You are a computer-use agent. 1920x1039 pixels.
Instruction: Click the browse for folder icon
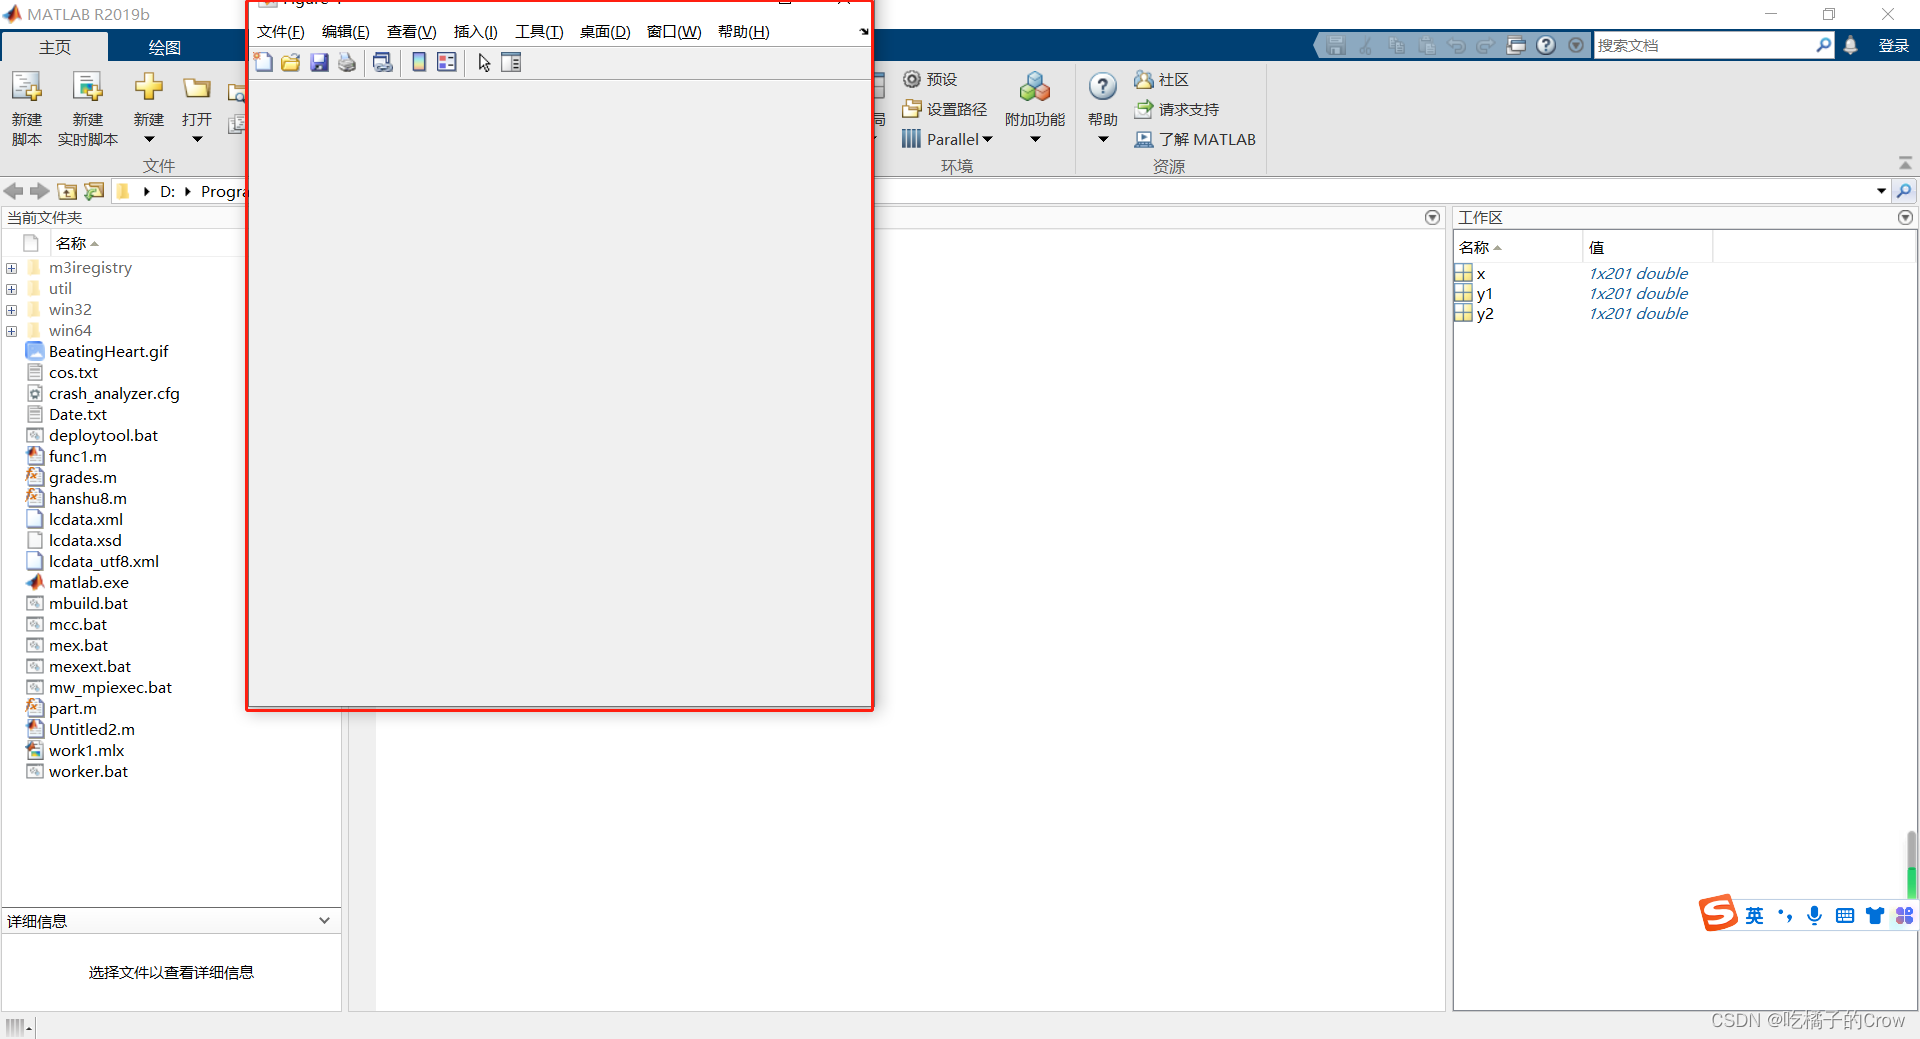tap(94, 191)
